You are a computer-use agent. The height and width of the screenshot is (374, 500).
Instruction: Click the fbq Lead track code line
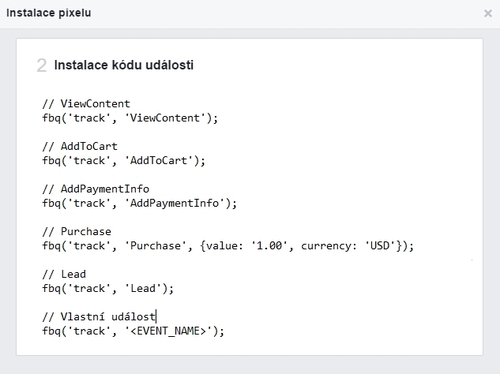[x=108, y=288]
